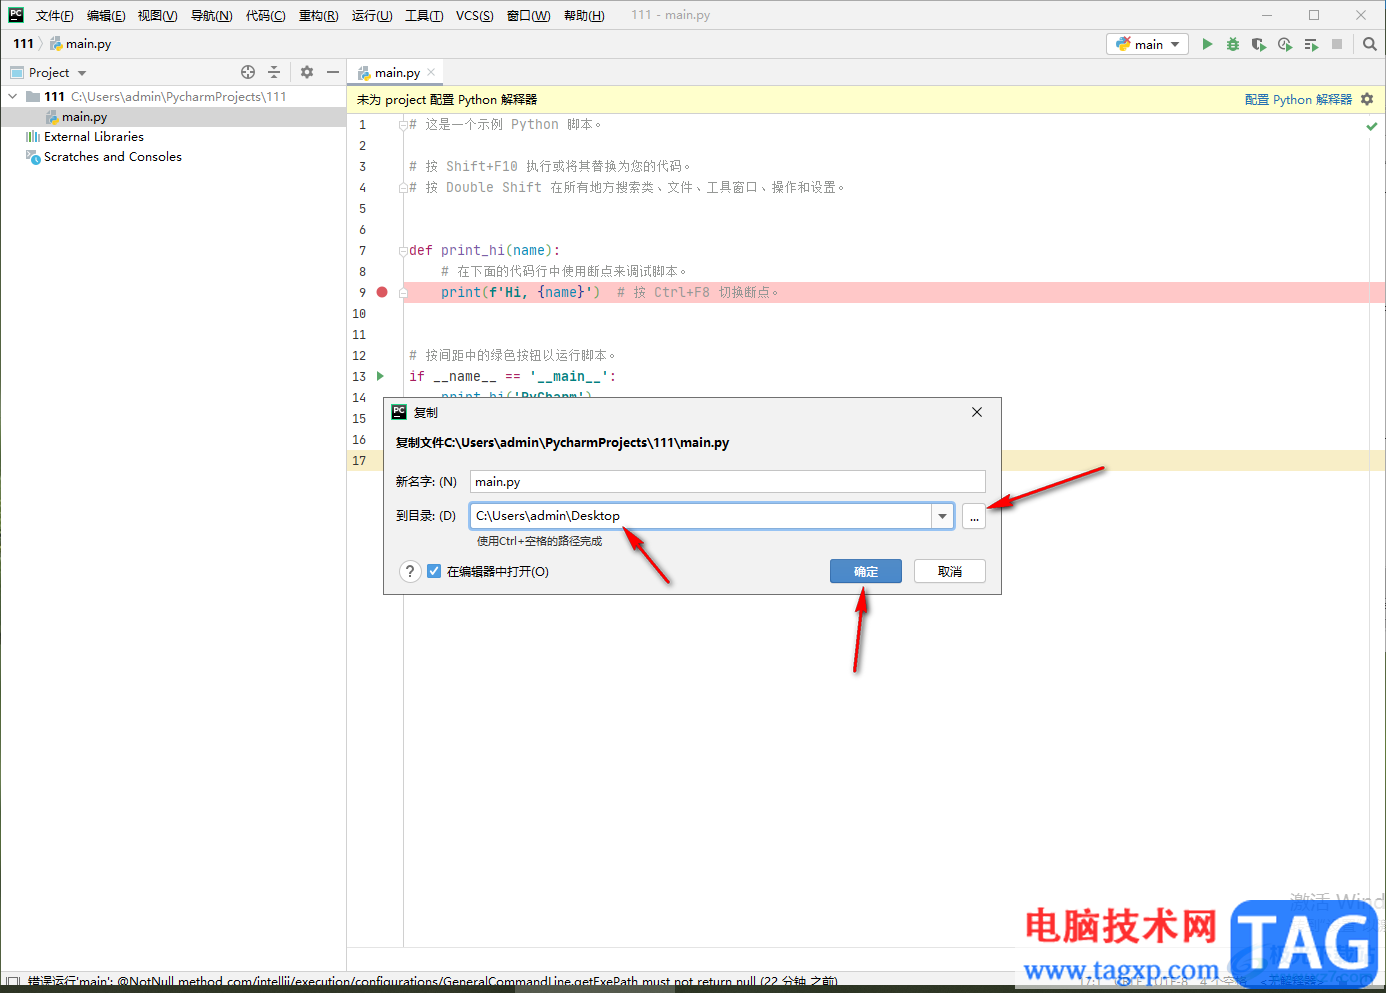Fold the comment block on line 1
This screenshot has width=1386, height=993.
click(403, 125)
